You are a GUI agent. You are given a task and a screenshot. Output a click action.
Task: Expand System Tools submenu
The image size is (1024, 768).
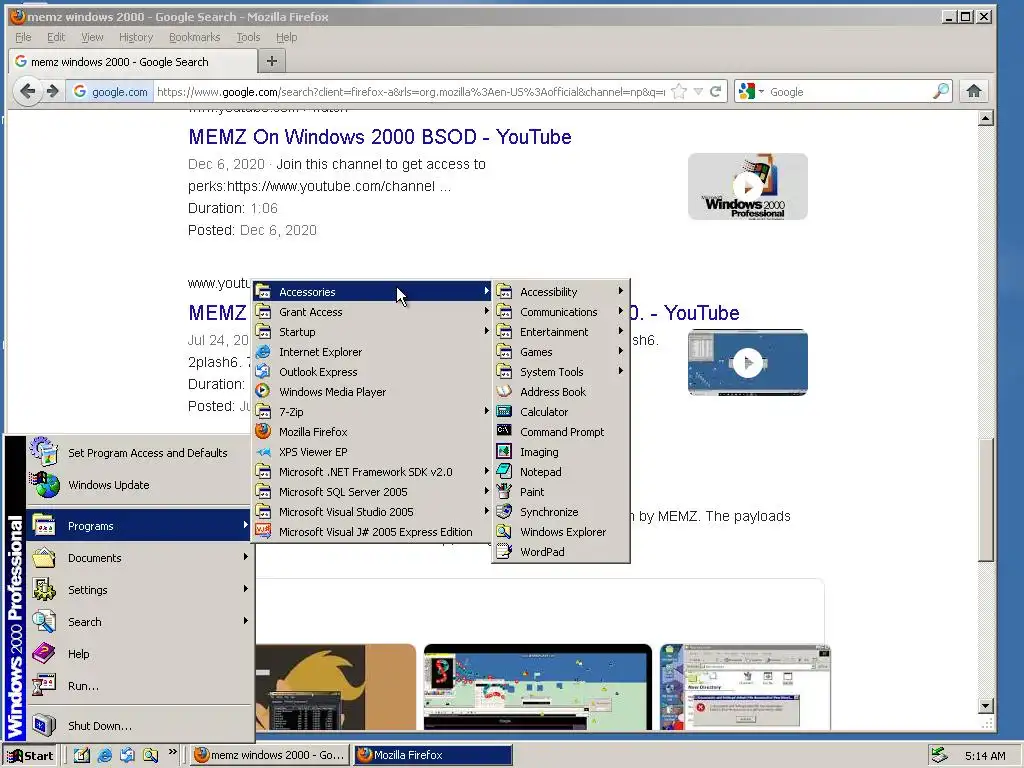(560, 372)
